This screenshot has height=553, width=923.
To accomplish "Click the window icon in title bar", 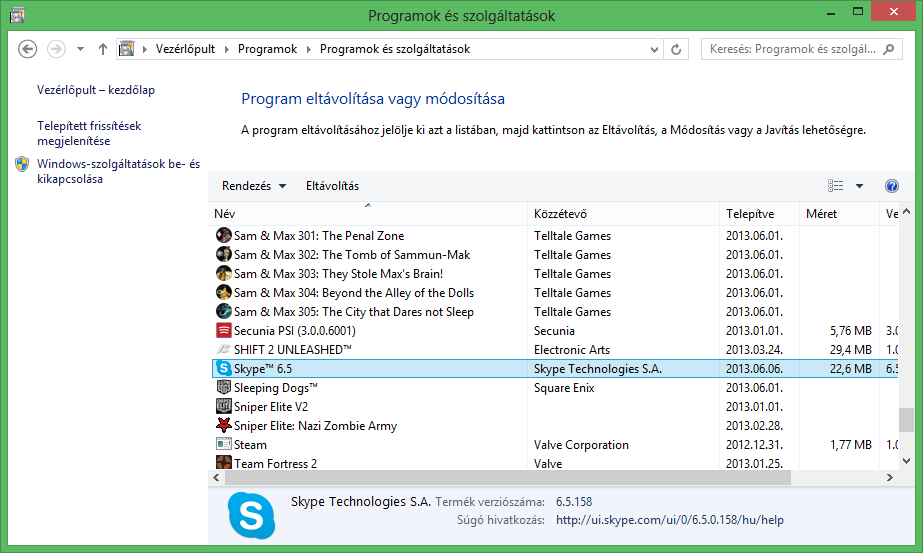I will (17, 15).
